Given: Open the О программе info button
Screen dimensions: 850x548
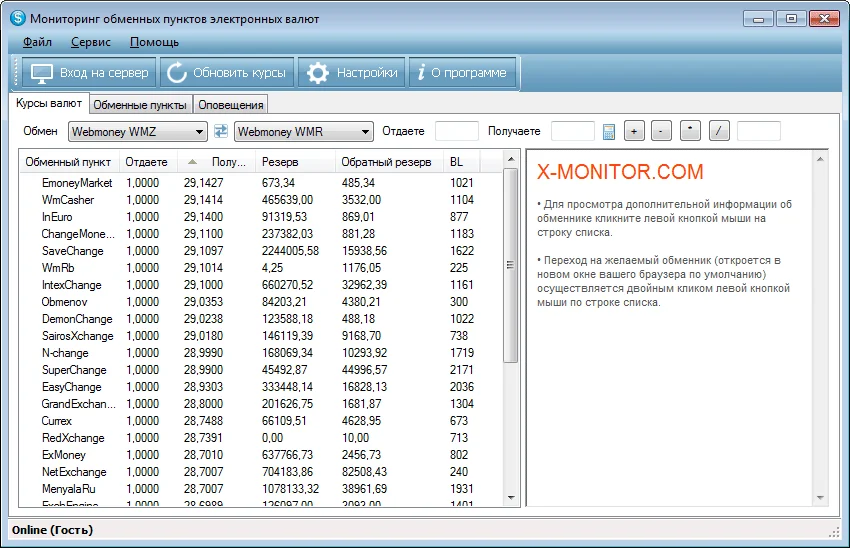Looking at the screenshot, I should (463, 73).
